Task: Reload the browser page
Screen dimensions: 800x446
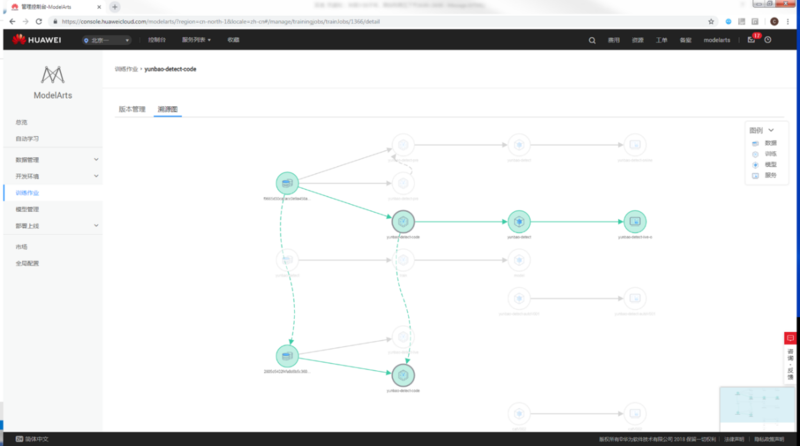Action: pyautogui.click(x=39, y=21)
